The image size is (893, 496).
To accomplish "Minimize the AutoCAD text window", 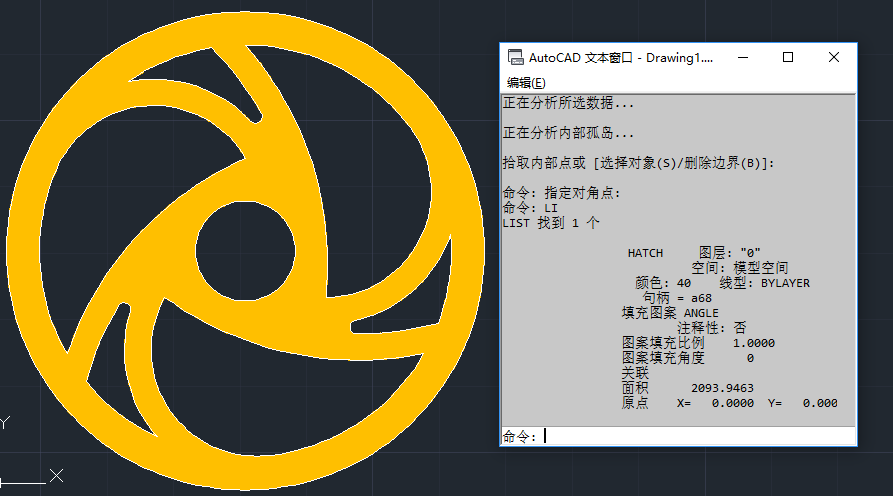I will tap(742, 58).
